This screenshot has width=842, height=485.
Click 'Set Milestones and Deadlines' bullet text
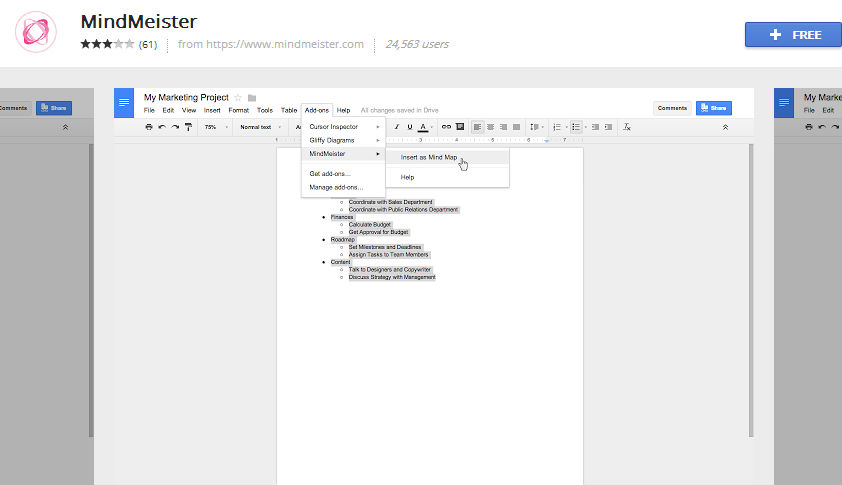[x=385, y=247]
